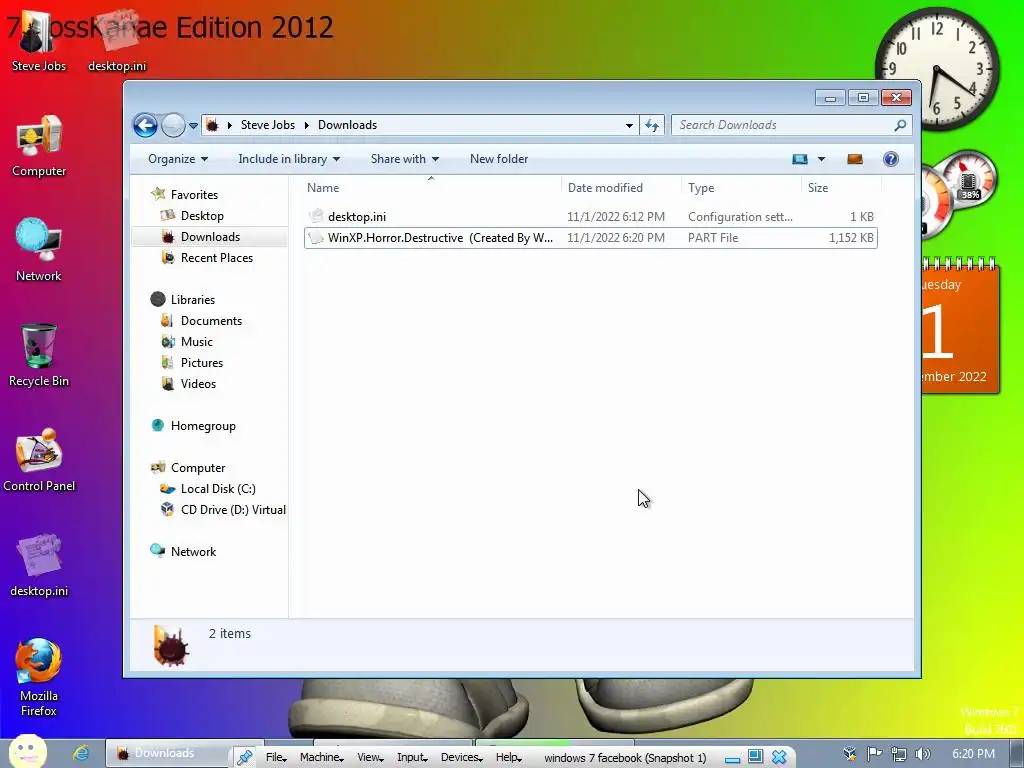The image size is (1024, 768).
Task: Select Downloads under Favorites
Action: click(210, 236)
